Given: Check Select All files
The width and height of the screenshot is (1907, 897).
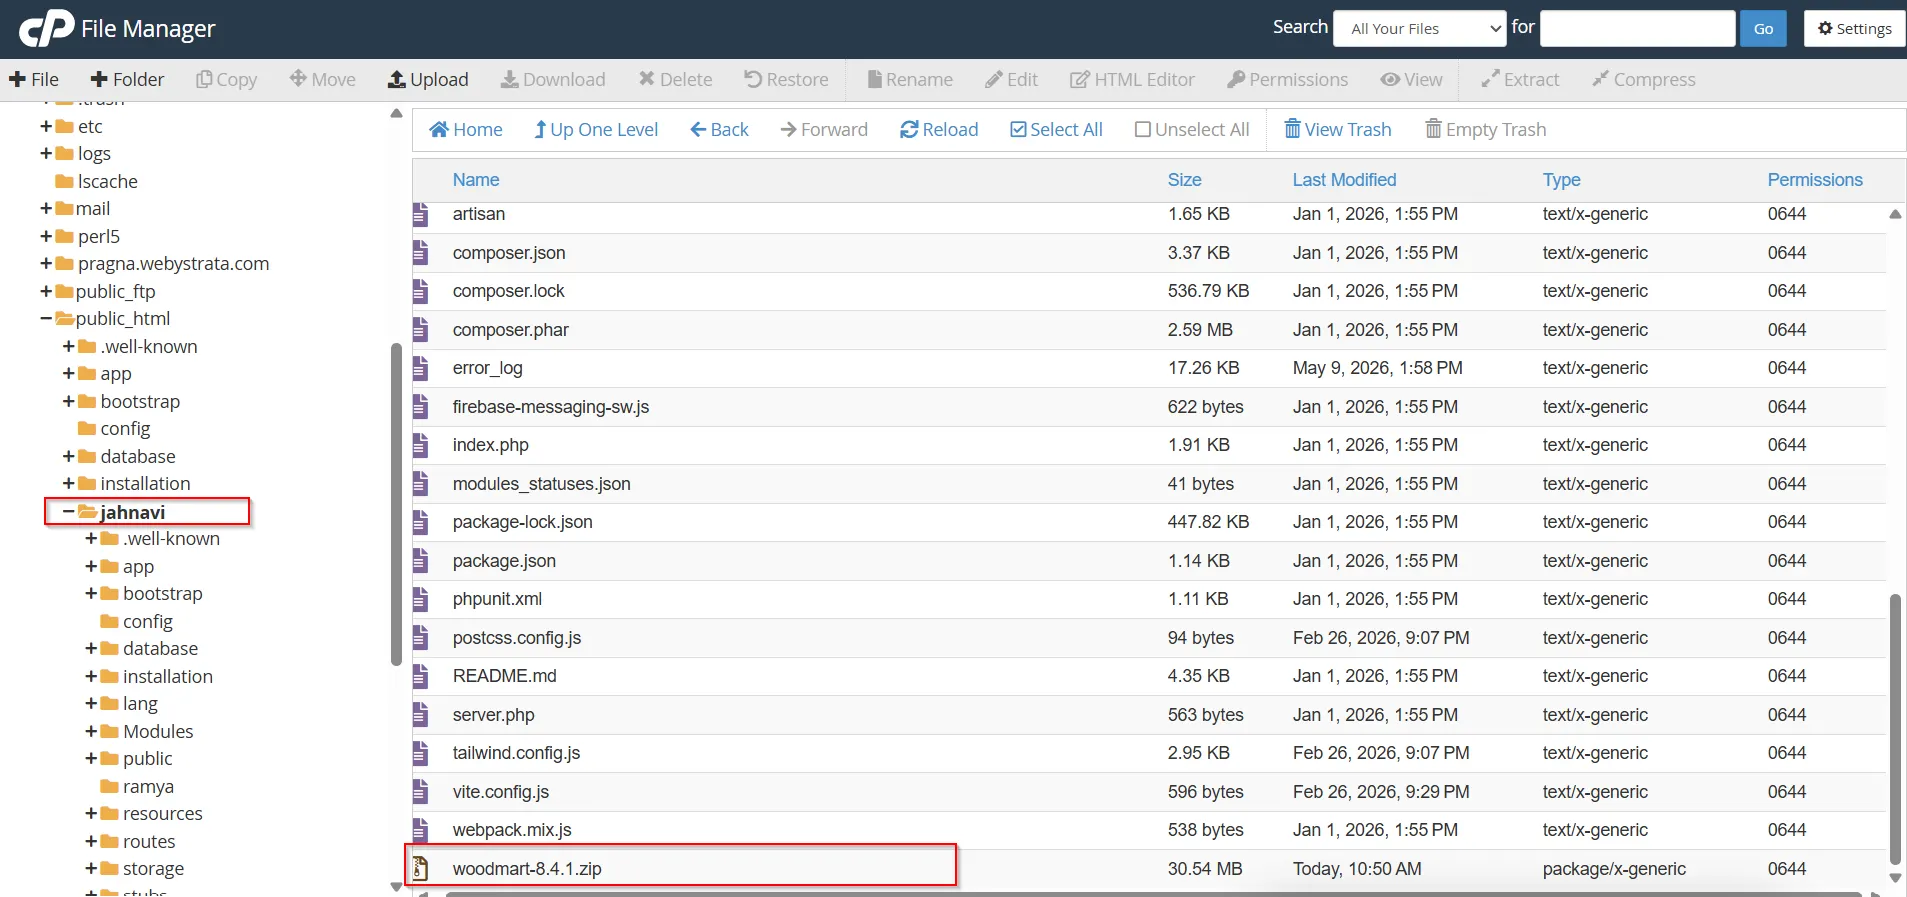Looking at the screenshot, I should 1056,129.
